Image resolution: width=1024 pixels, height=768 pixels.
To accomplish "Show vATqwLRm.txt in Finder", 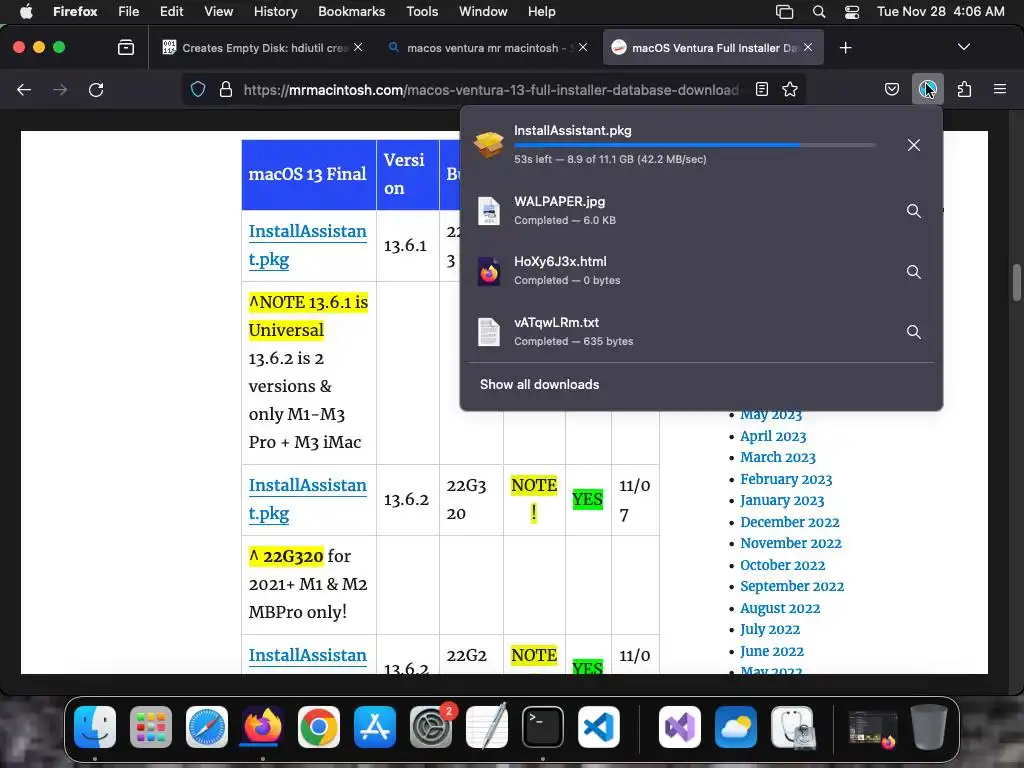I will [x=914, y=332].
